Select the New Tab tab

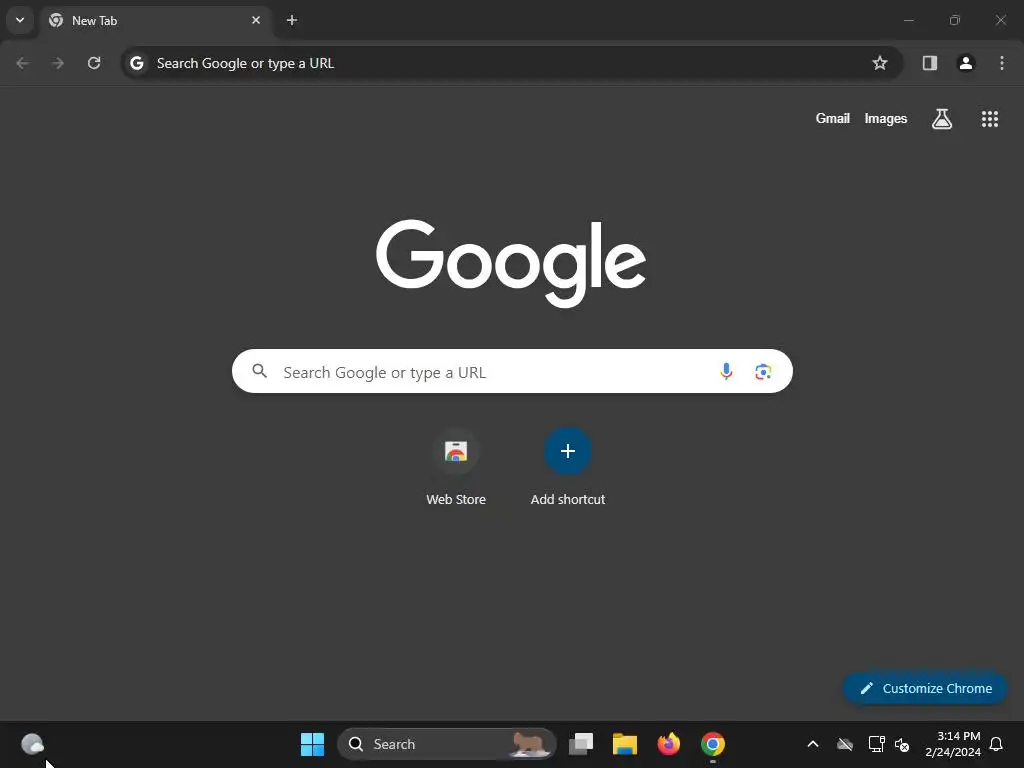155,21
